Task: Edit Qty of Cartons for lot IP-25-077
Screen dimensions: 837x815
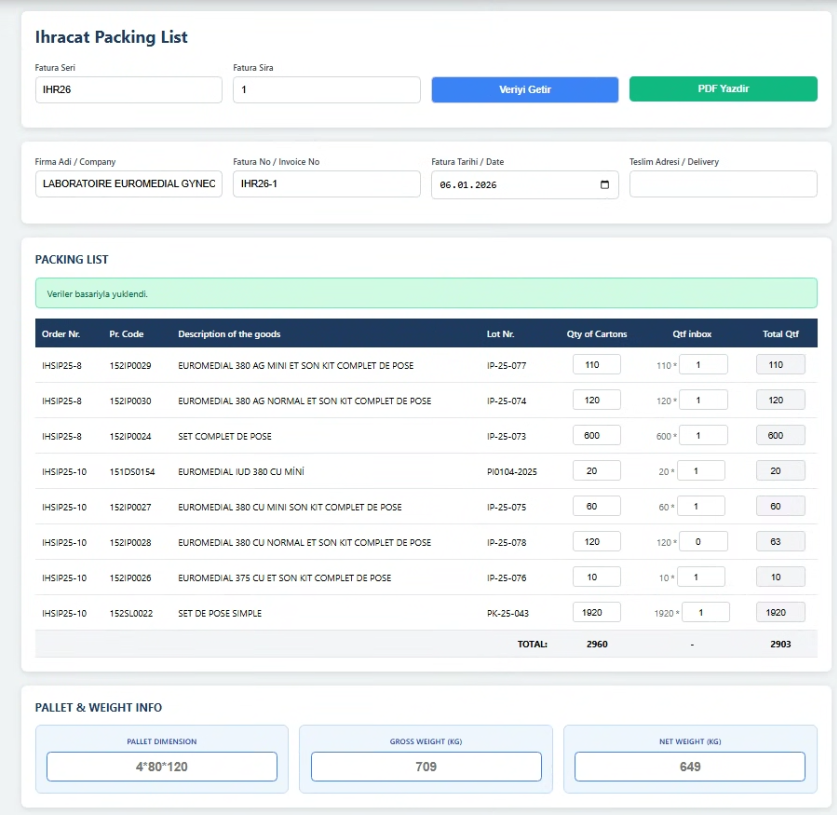Action: [x=596, y=365]
